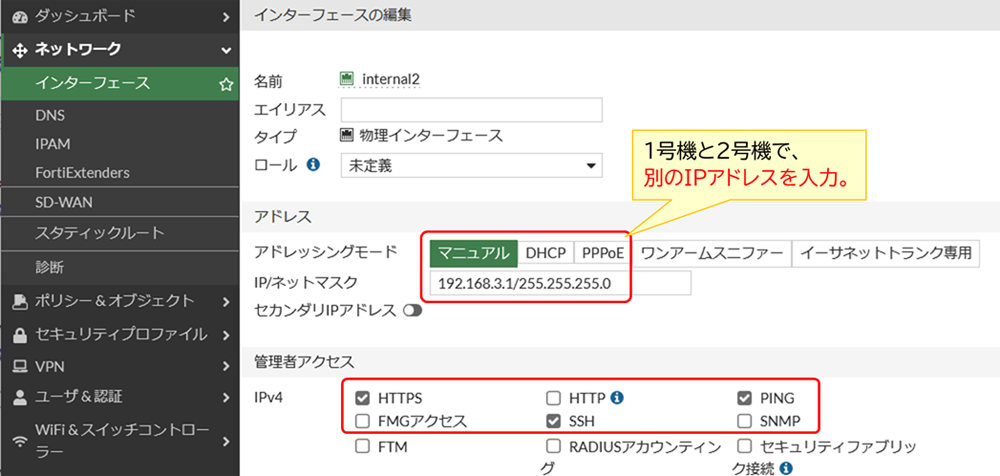Click the セキュリティプロファイル lock icon
This screenshot has width=1000, height=476.
(20, 334)
